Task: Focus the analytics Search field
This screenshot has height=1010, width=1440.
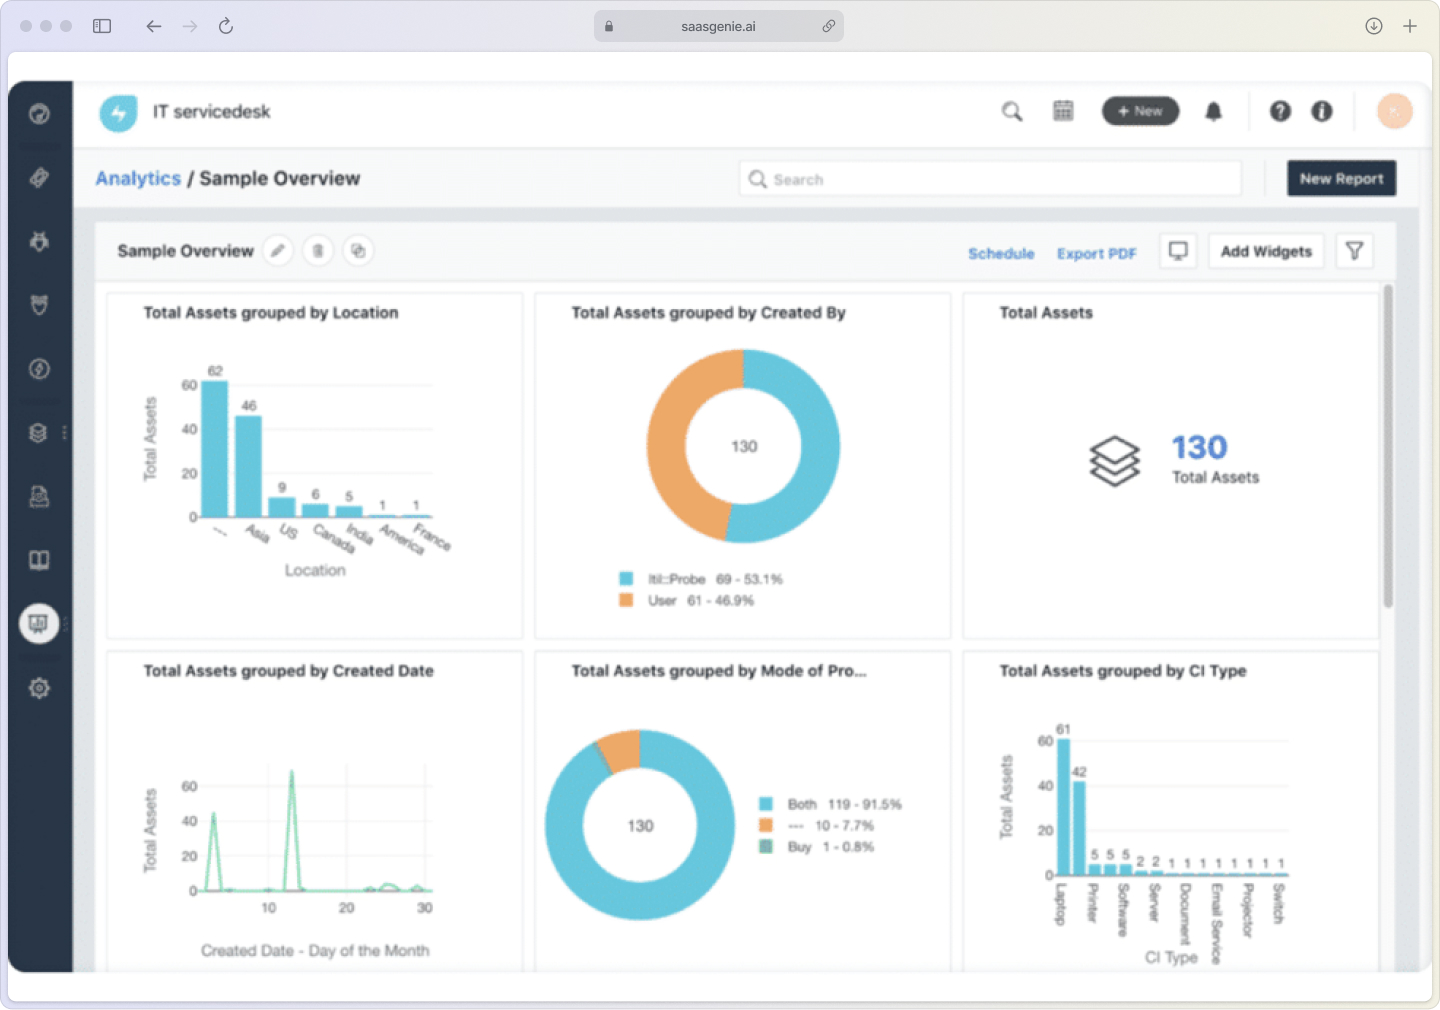Action: (990, 179)
